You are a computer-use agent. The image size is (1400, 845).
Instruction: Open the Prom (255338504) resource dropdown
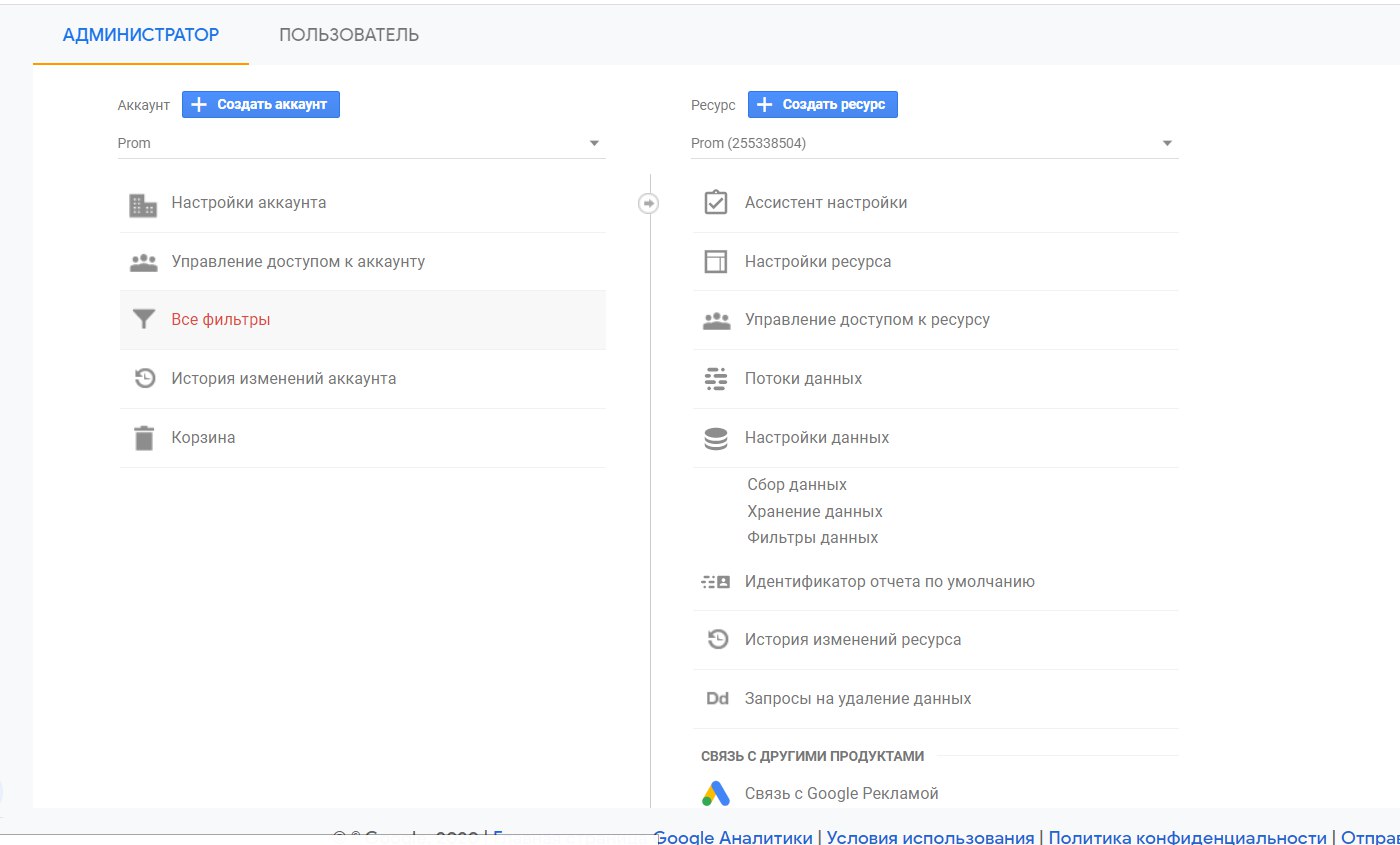point(935,143)
